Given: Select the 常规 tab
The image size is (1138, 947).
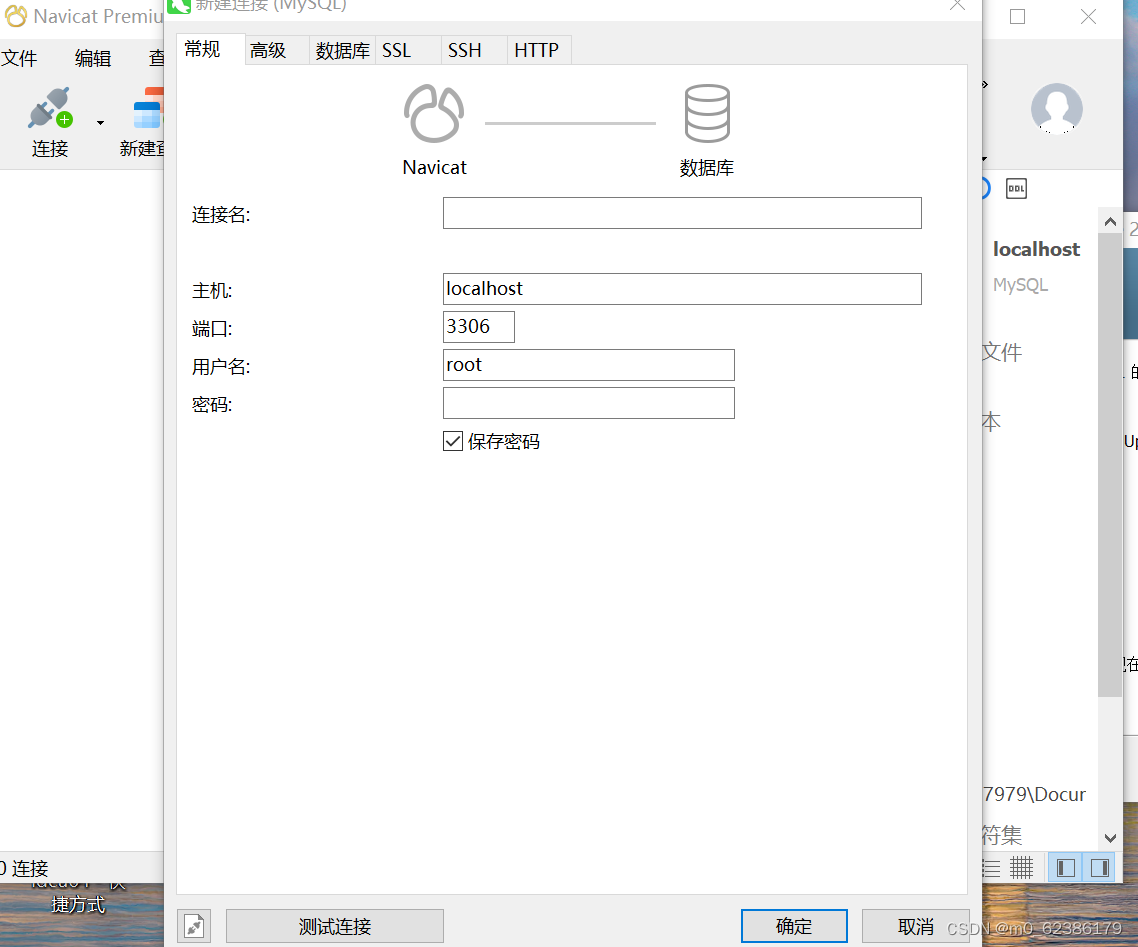Looking at the screenshot, I should [210, 49].
